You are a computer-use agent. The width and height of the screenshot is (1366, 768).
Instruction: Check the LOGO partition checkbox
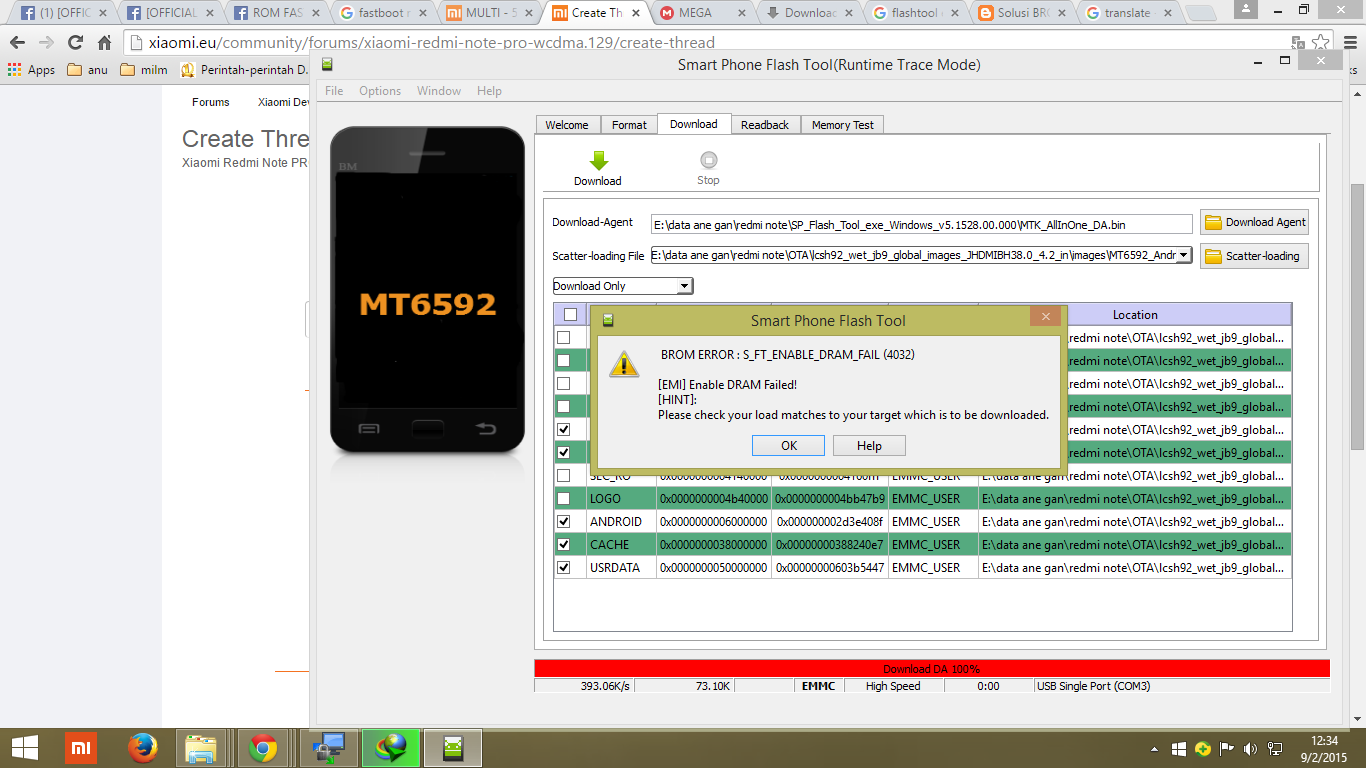[x=564, y=498]
